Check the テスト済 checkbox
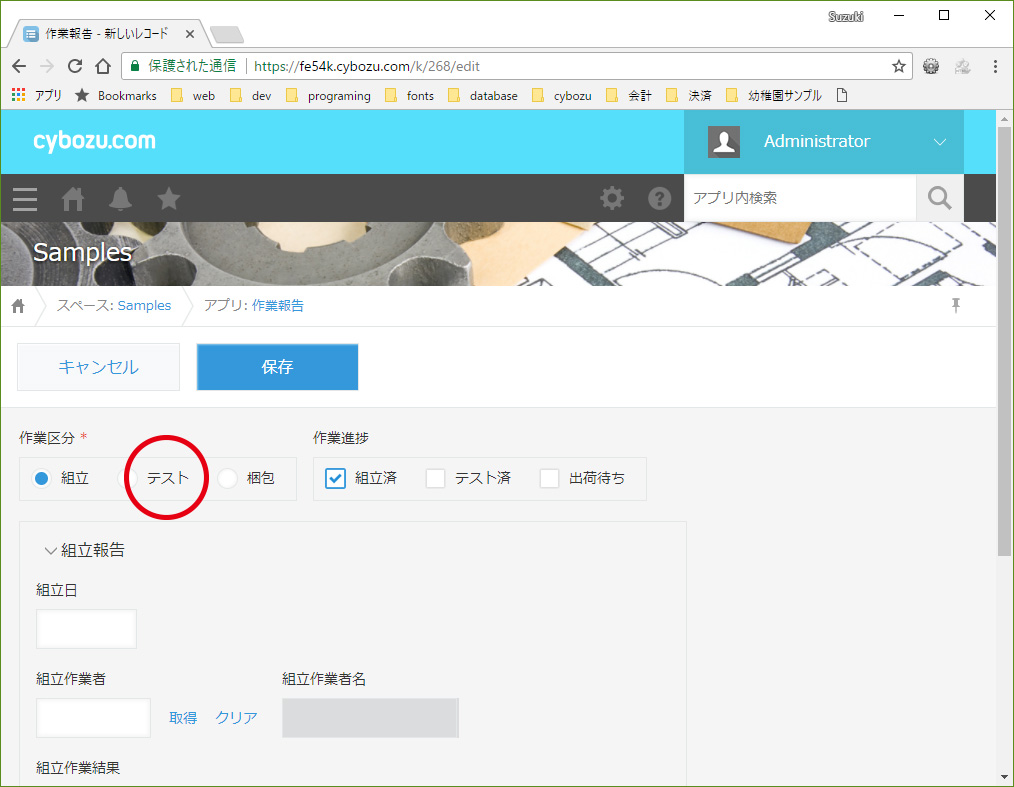1014x787 pixels. (x=435, y=479)
